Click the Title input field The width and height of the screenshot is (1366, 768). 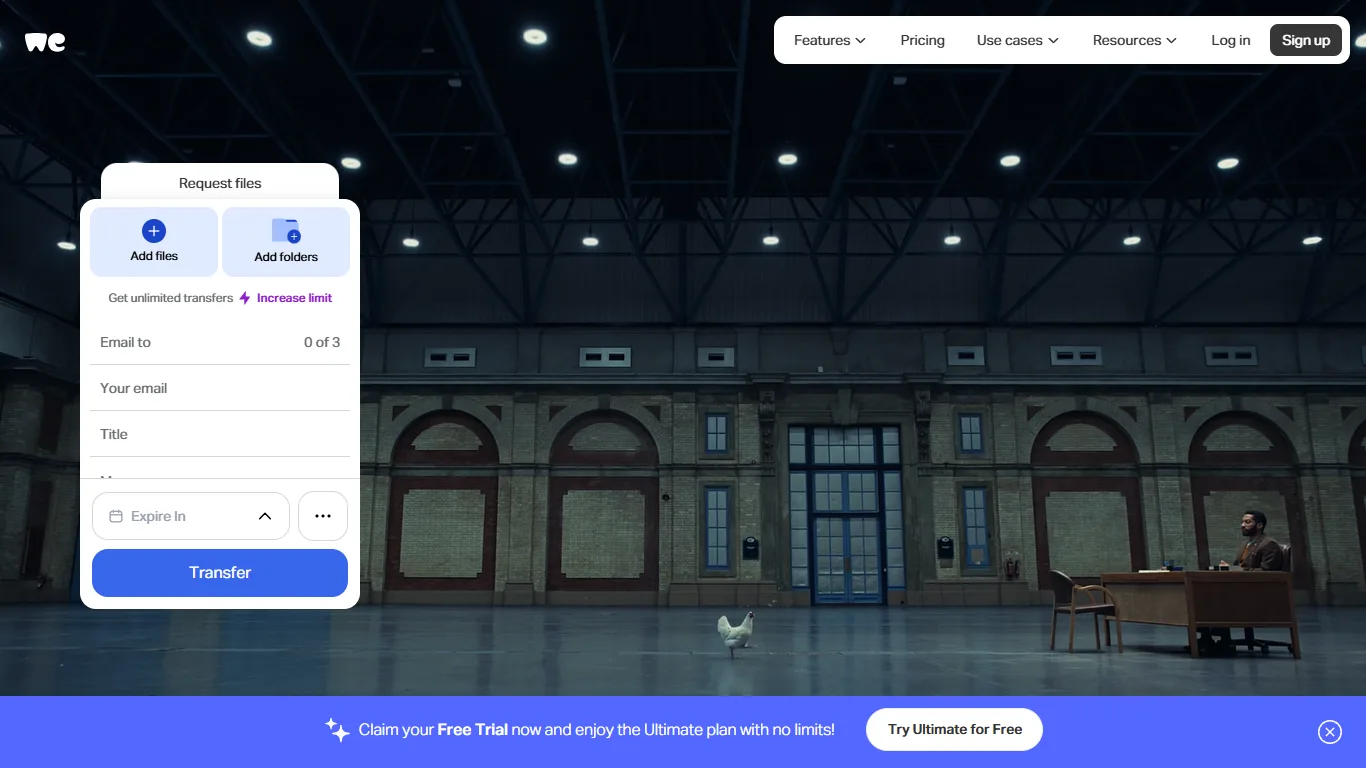click(220, 434)
